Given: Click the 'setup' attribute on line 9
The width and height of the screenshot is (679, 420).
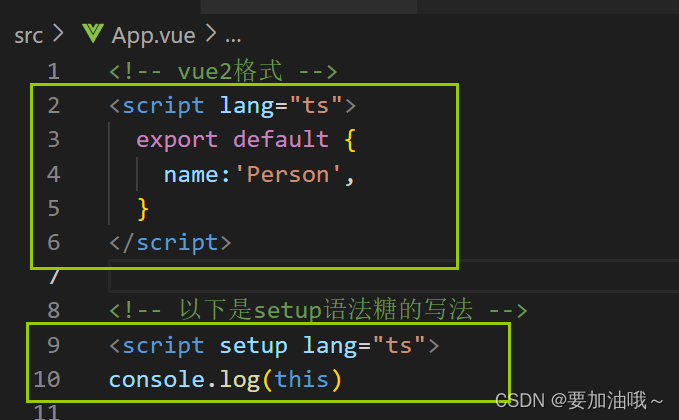Looking at the screenshot, I should point(253,346).
